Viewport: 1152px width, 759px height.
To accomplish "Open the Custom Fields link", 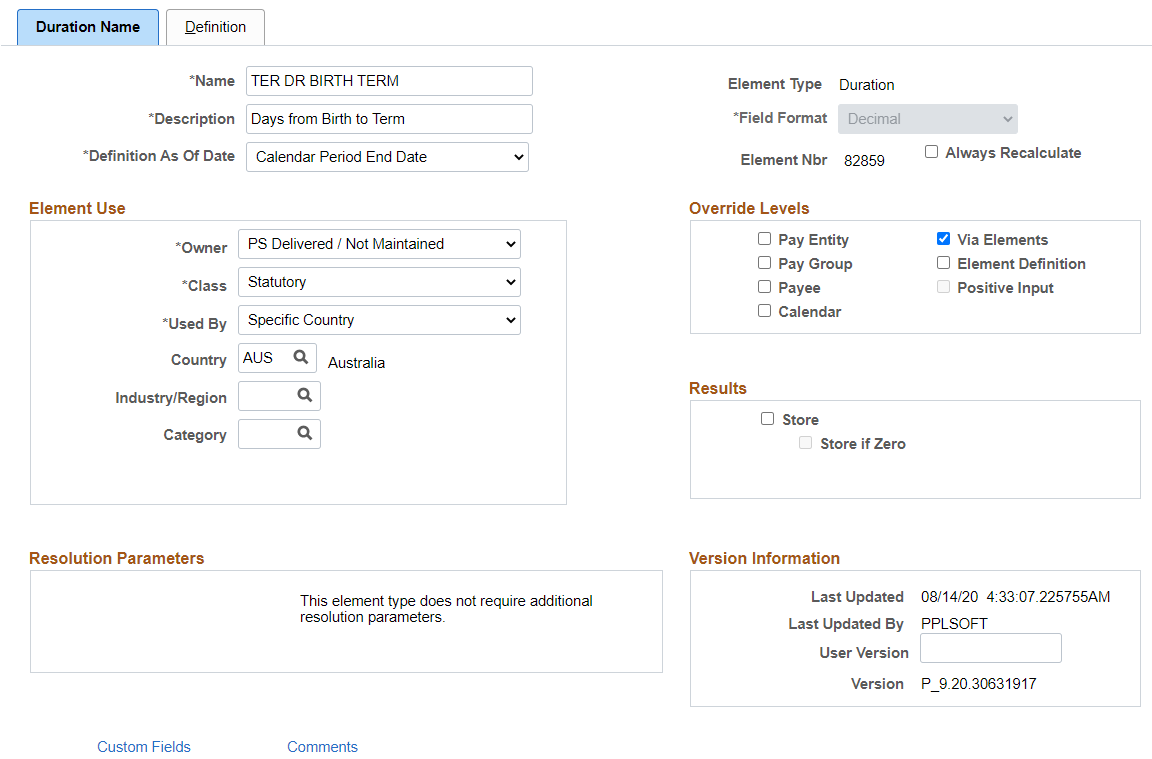I will click(x=144, y=747).
